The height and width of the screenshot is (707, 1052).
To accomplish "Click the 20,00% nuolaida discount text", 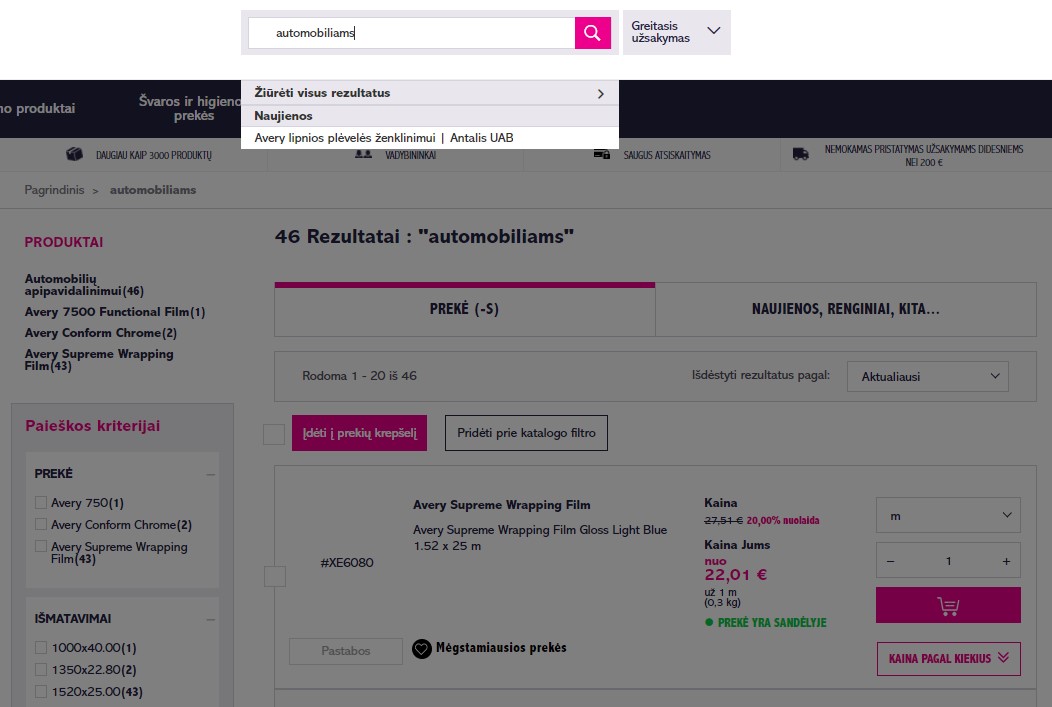I will point(783,521).
